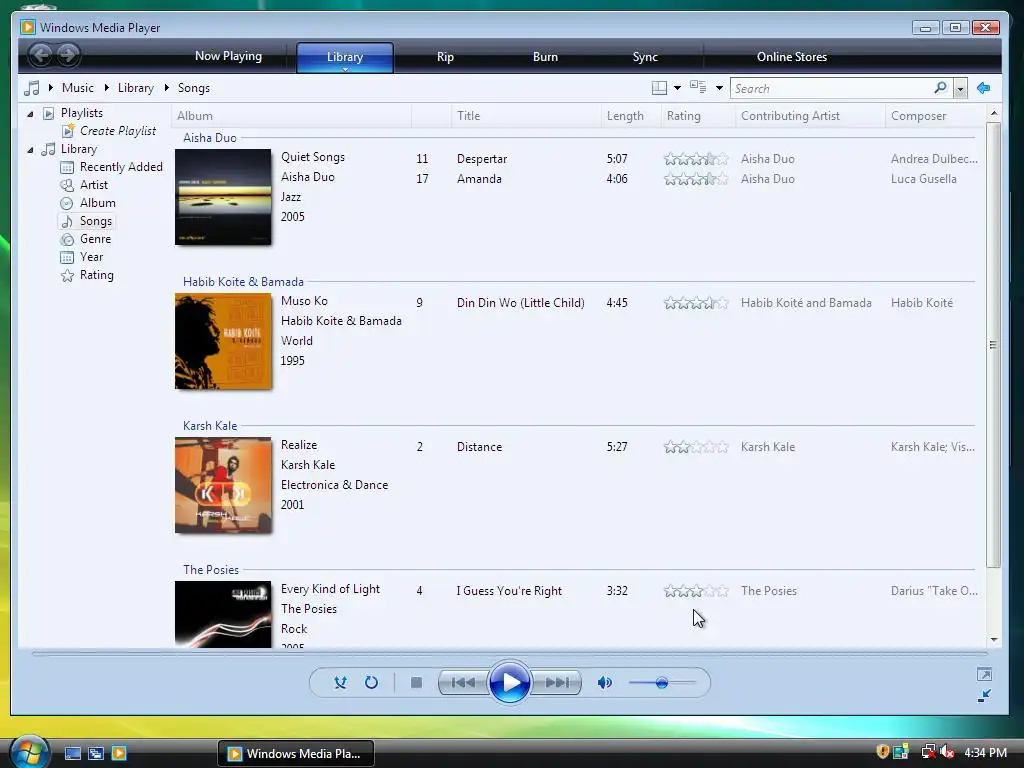Sort by Contributing Artist column header
The height and width of the screenshot is (768, 1024).
coord(810,116)
